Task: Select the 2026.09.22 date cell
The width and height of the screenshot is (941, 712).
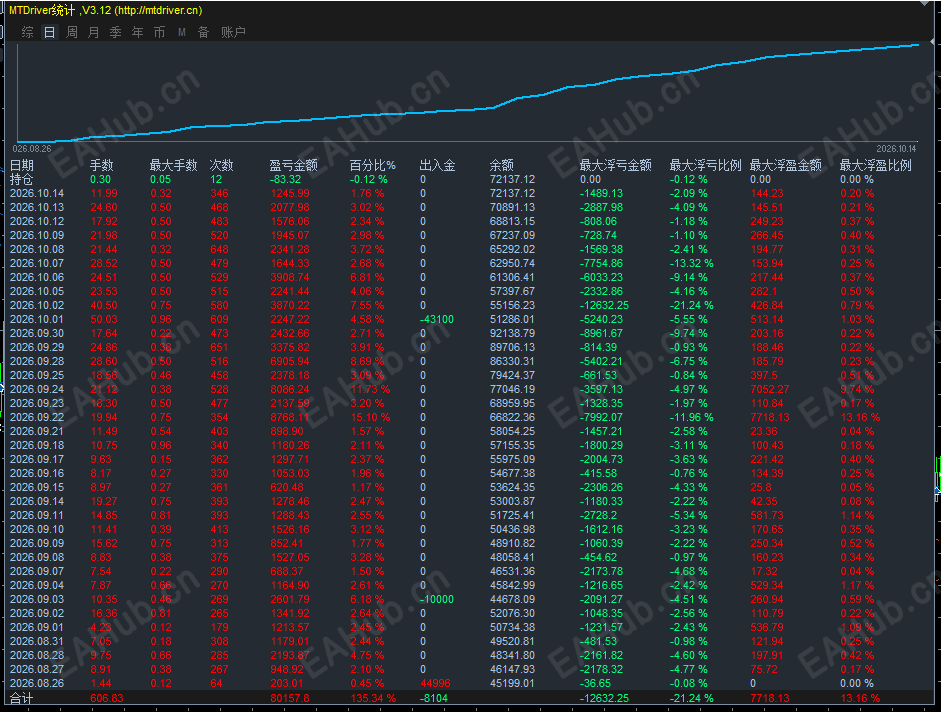Action: [x=37, y=417]
